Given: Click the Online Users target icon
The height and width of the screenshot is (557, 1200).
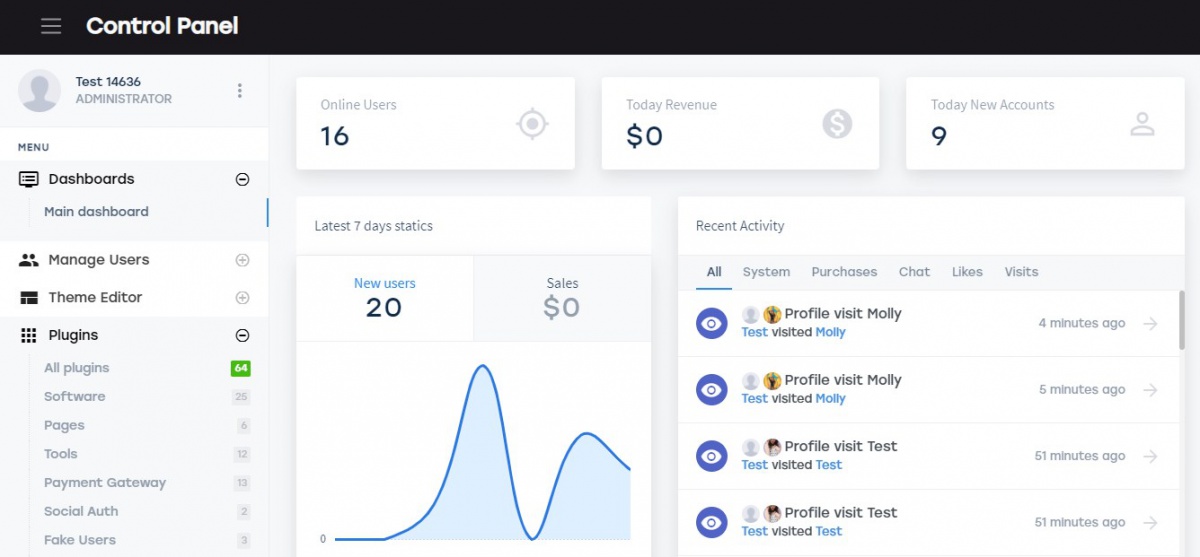Looking at the screenshot, I should [x=532, y=124].
